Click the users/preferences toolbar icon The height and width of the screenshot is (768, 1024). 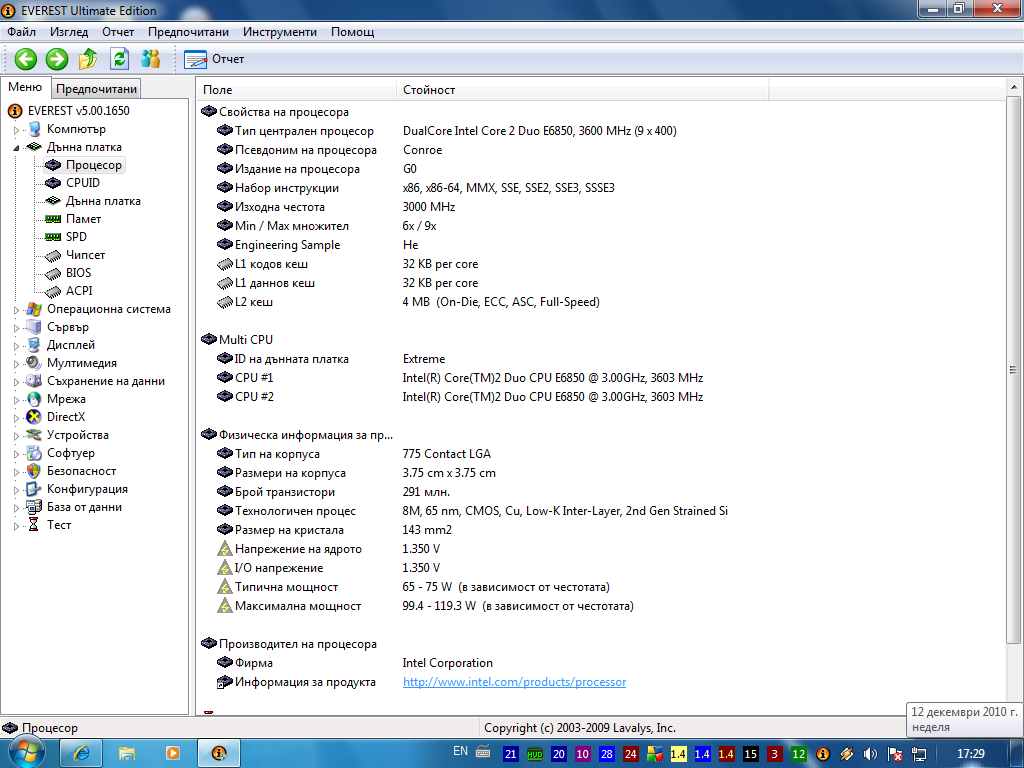coord(151,59)
